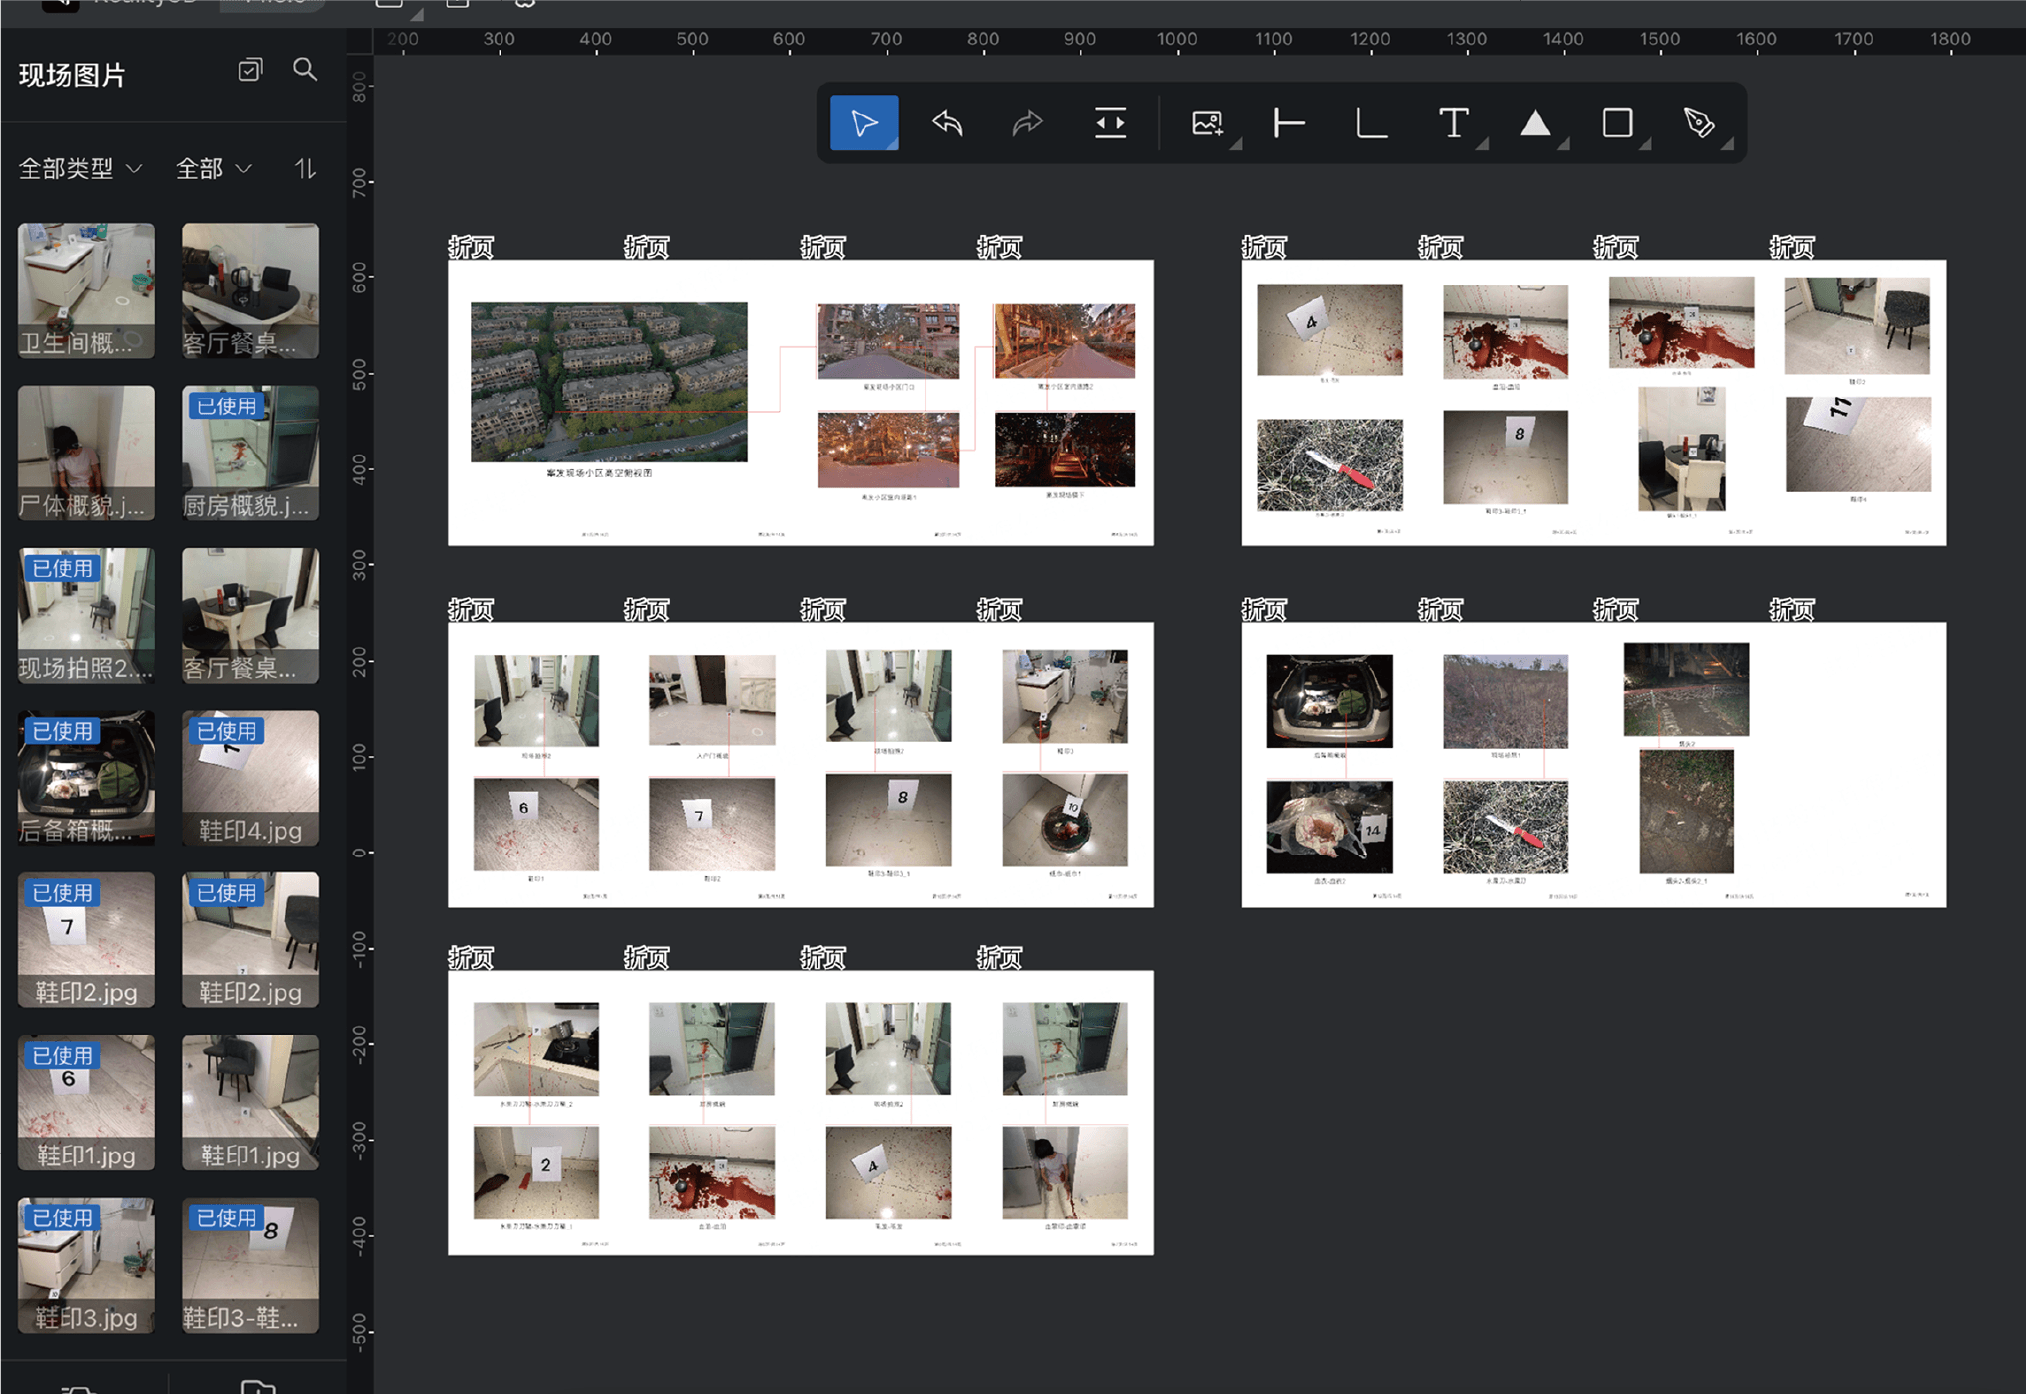Toggle multi-select checkbox icon in panel header

pos(250,70)
